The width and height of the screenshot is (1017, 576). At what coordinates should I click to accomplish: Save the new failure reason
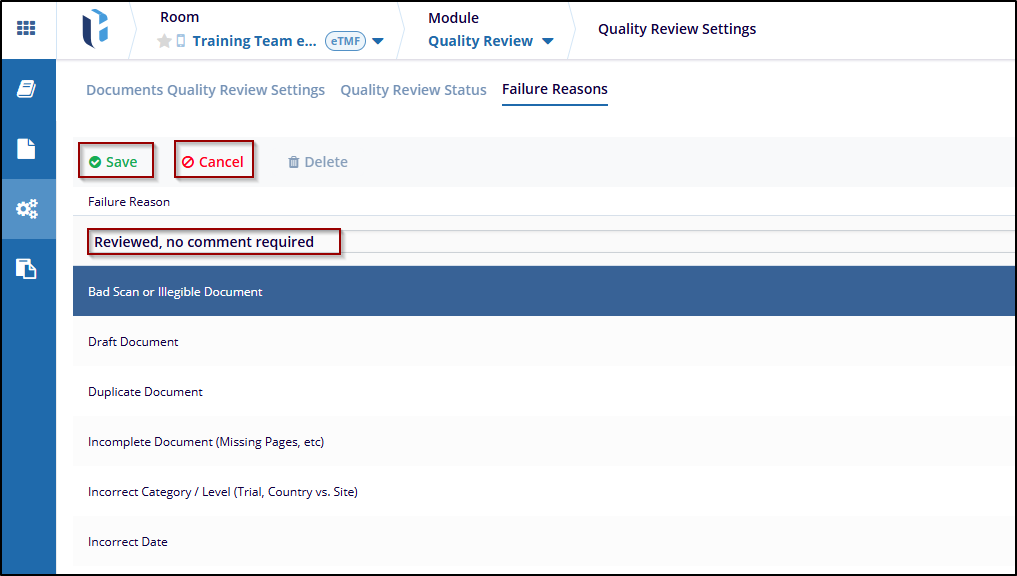[114, 162]
